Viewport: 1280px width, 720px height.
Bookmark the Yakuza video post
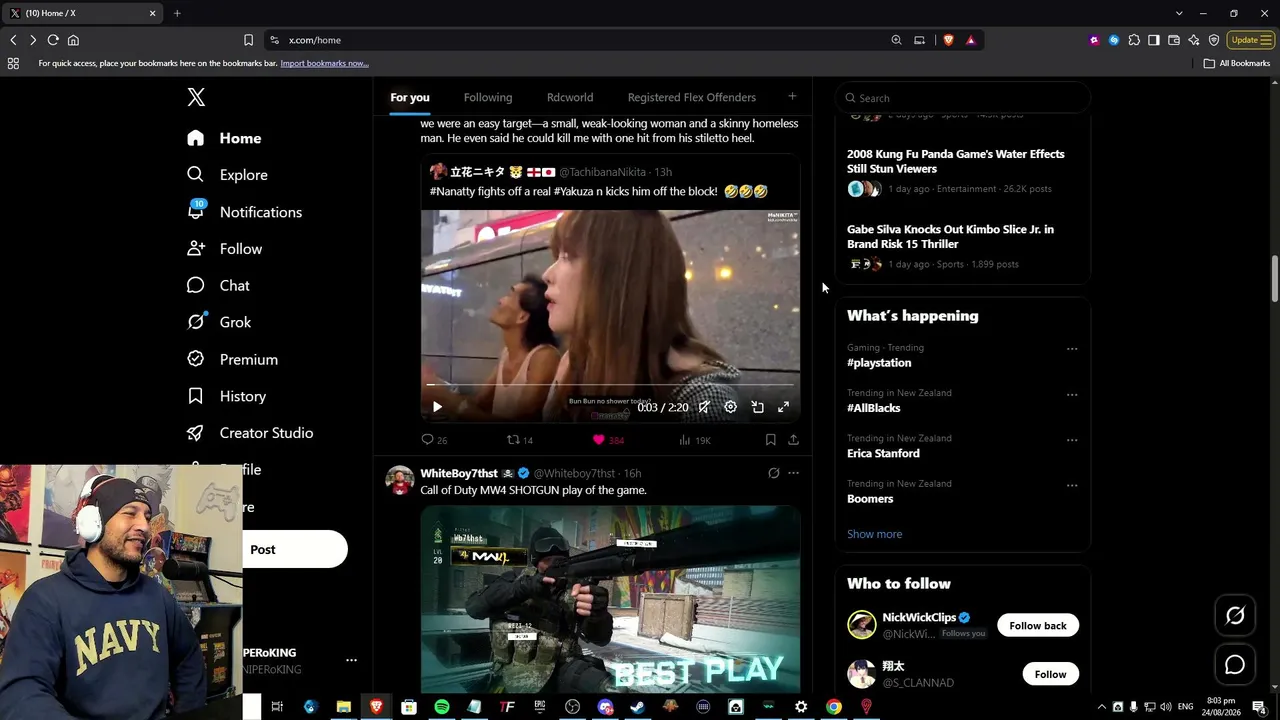(770, 440)
